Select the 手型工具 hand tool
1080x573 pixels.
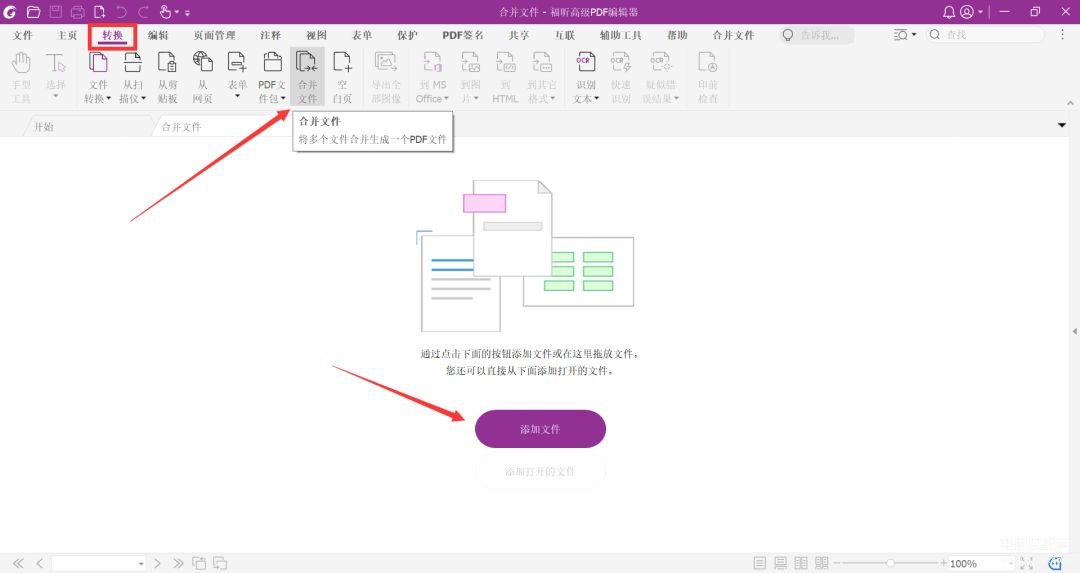[21, 78]
